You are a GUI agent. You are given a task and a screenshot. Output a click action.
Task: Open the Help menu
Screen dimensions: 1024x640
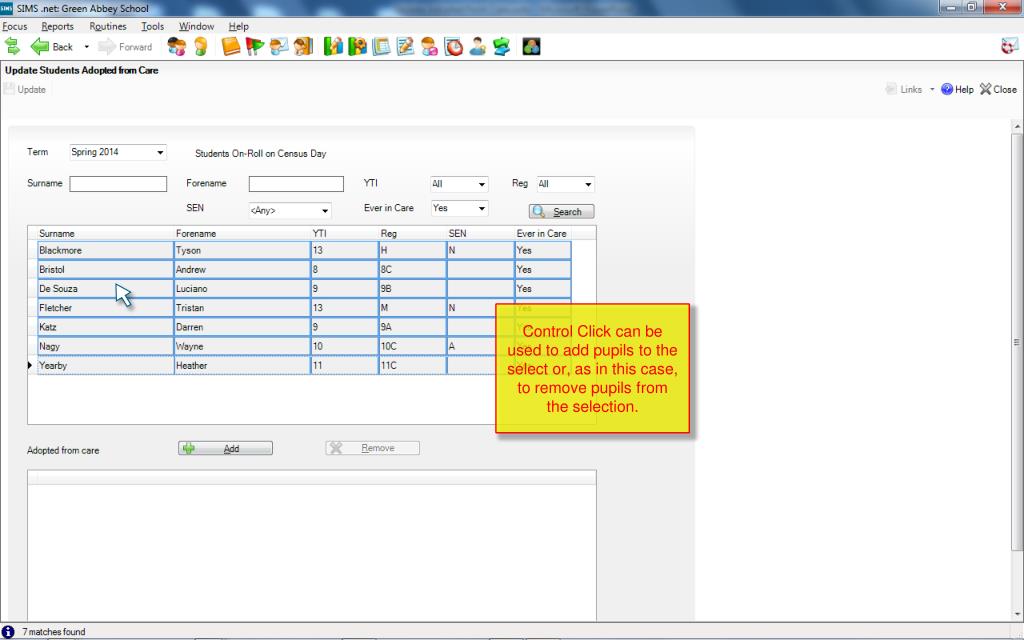coord(238,26)
